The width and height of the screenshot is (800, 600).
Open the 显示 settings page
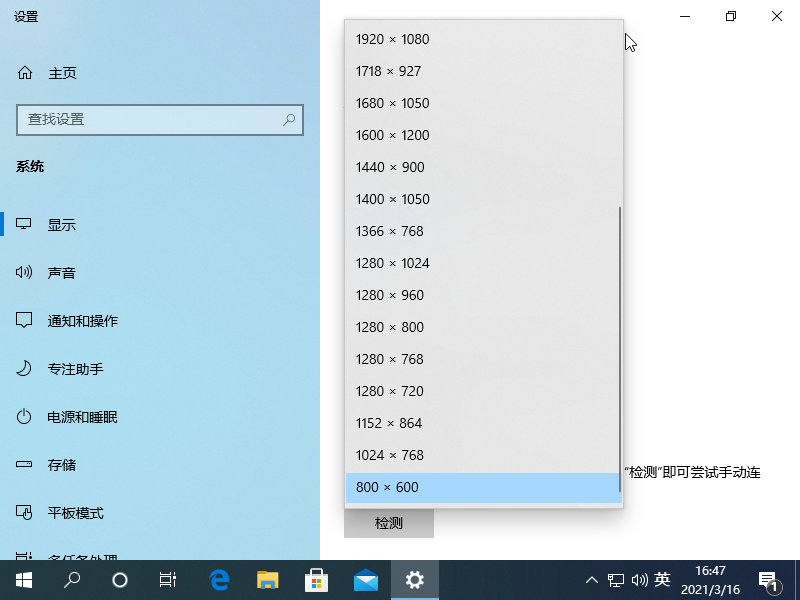point(61,224)
